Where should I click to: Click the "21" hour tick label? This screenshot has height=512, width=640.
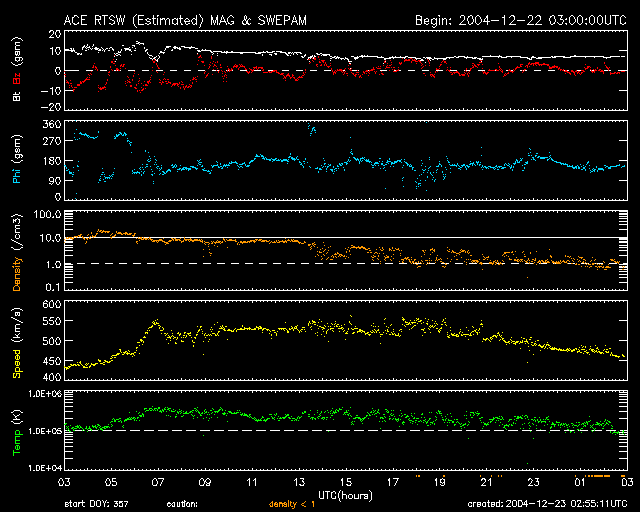pos(487,482)
